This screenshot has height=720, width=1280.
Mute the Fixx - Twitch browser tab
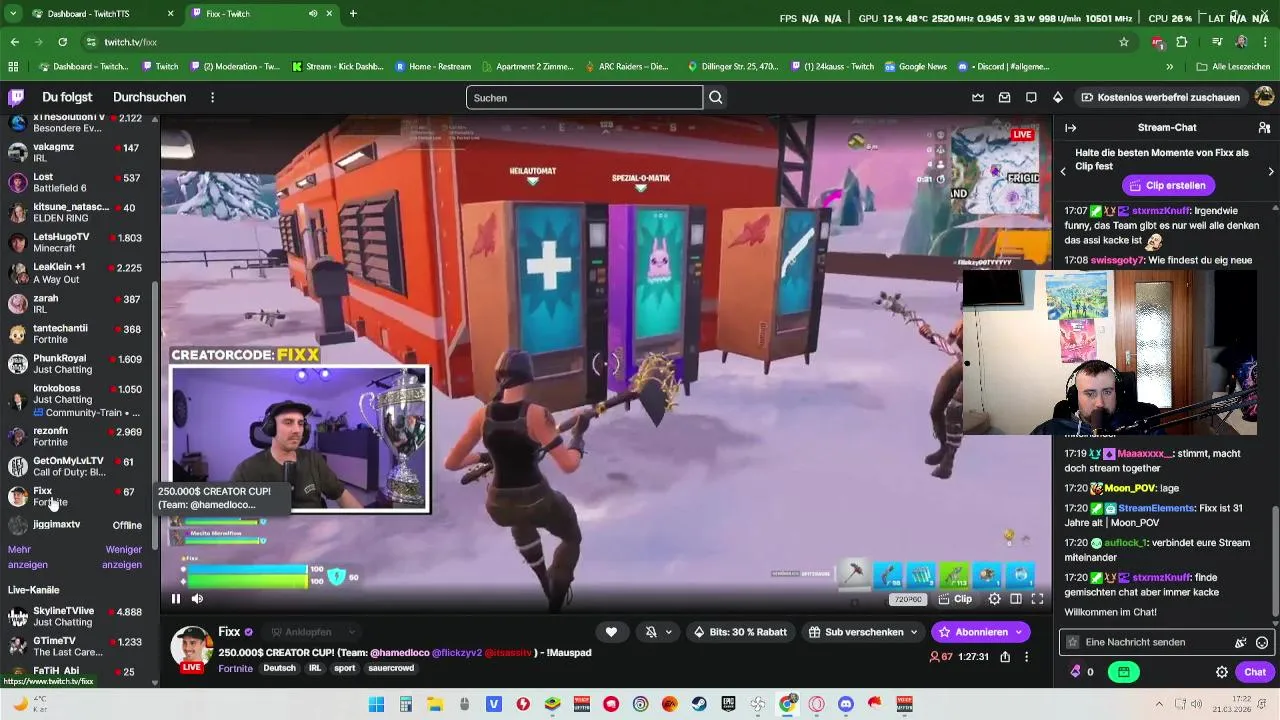pyautogui.click(x=313, y=14)
